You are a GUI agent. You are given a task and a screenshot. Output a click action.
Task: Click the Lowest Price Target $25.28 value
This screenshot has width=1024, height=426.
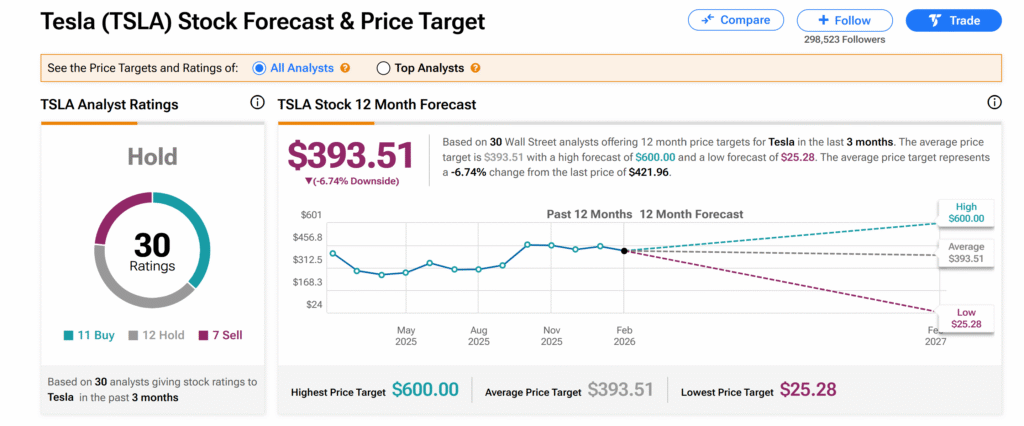coord(808,390)
